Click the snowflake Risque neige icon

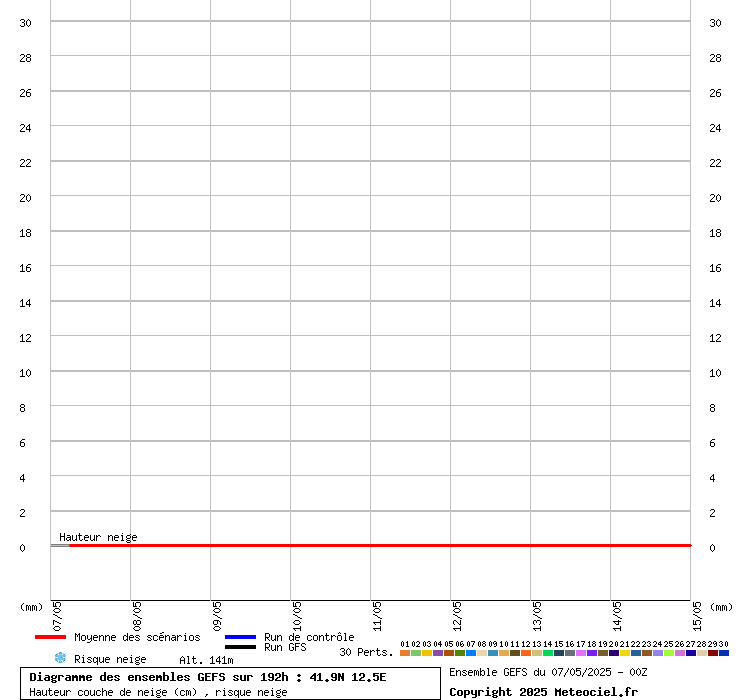[60, 658]
